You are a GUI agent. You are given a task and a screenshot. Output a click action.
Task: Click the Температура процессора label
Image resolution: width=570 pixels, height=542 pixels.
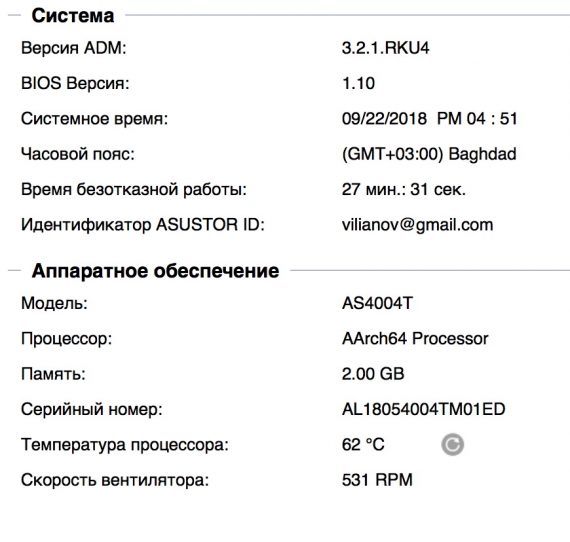[125, 445]
